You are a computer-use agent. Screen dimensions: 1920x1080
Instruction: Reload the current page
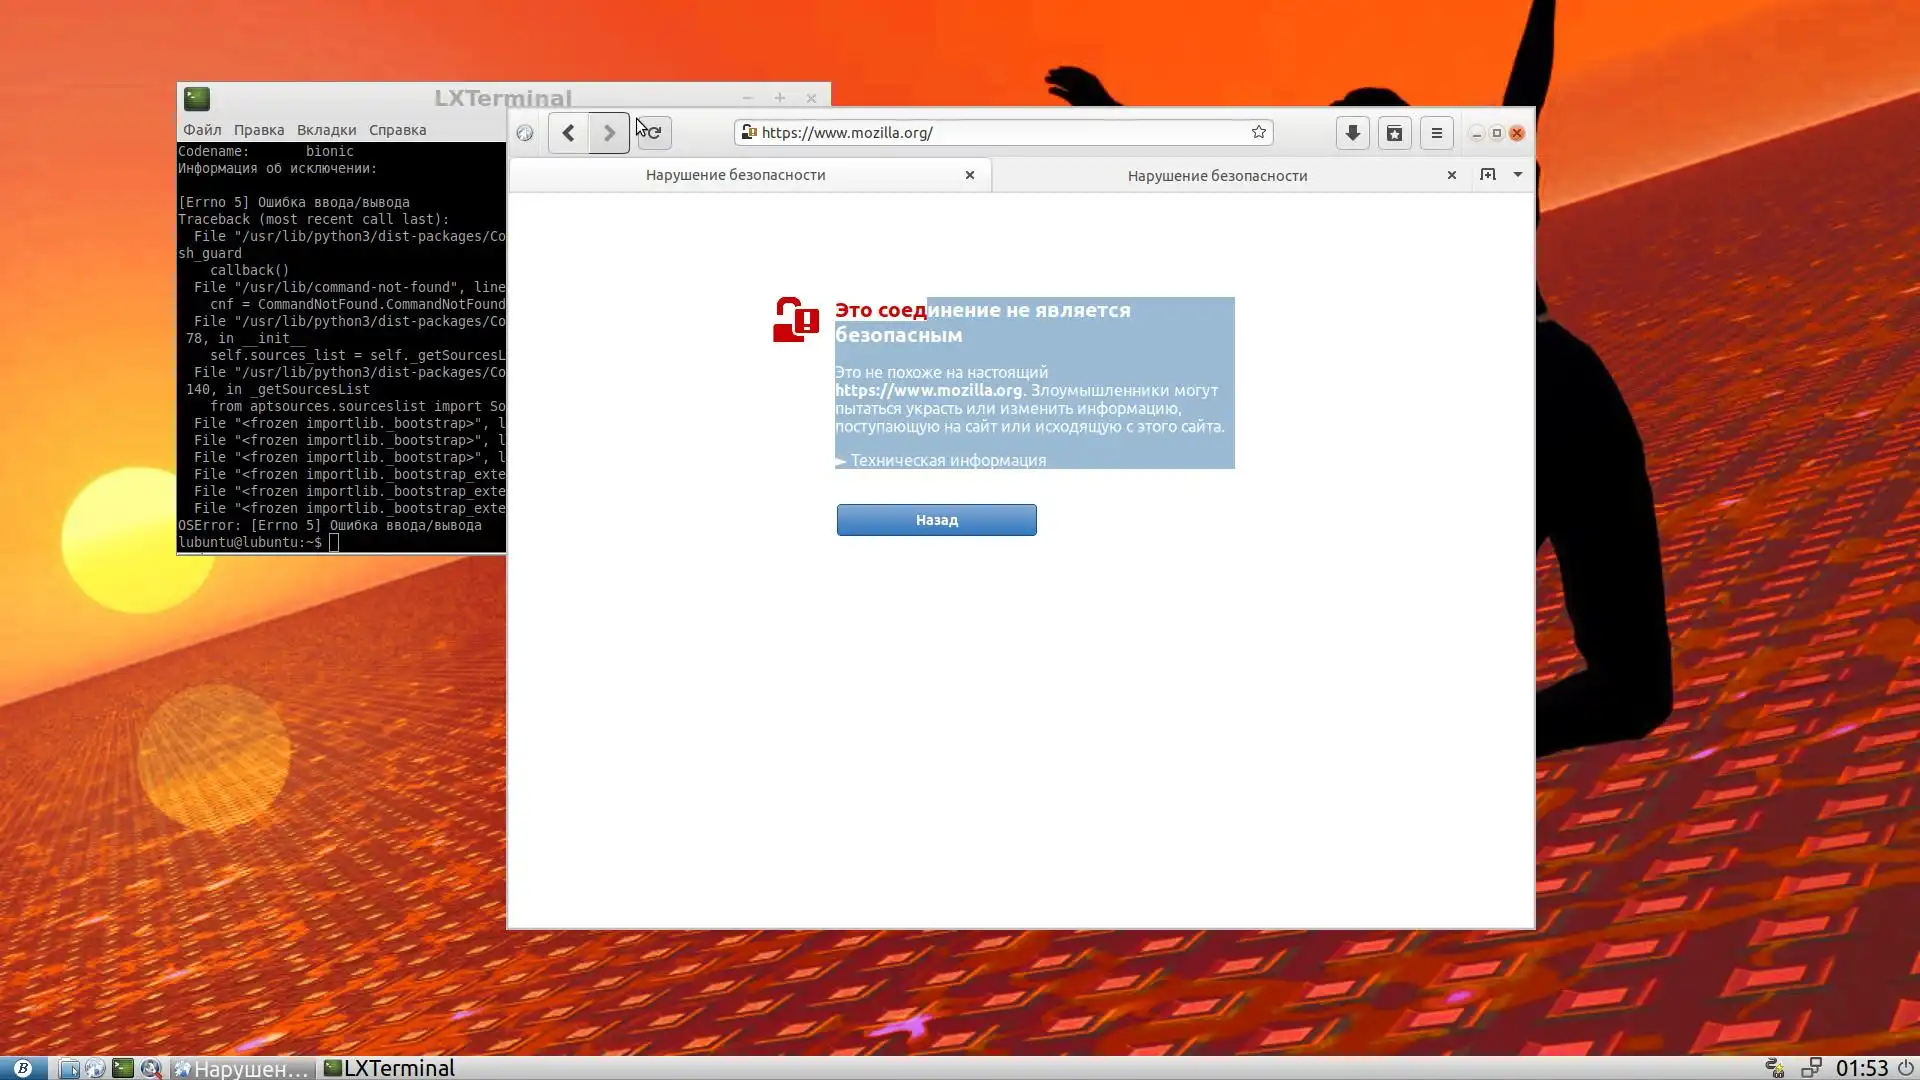coord(655,133)
